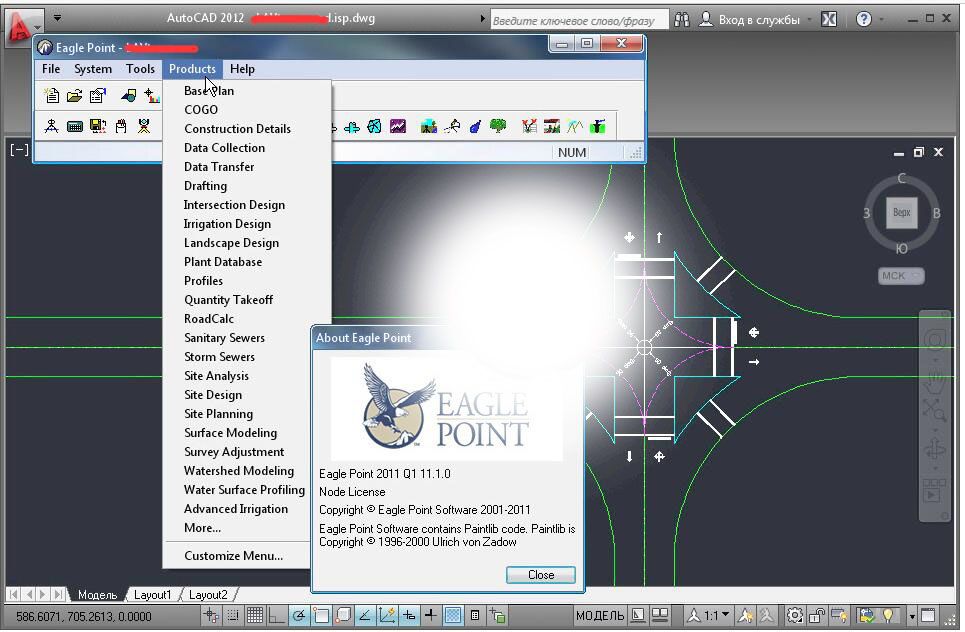Screen dimensions: 965x632
Task: Toggle Dynamic Input in status bar
Action: click(409, 615)
